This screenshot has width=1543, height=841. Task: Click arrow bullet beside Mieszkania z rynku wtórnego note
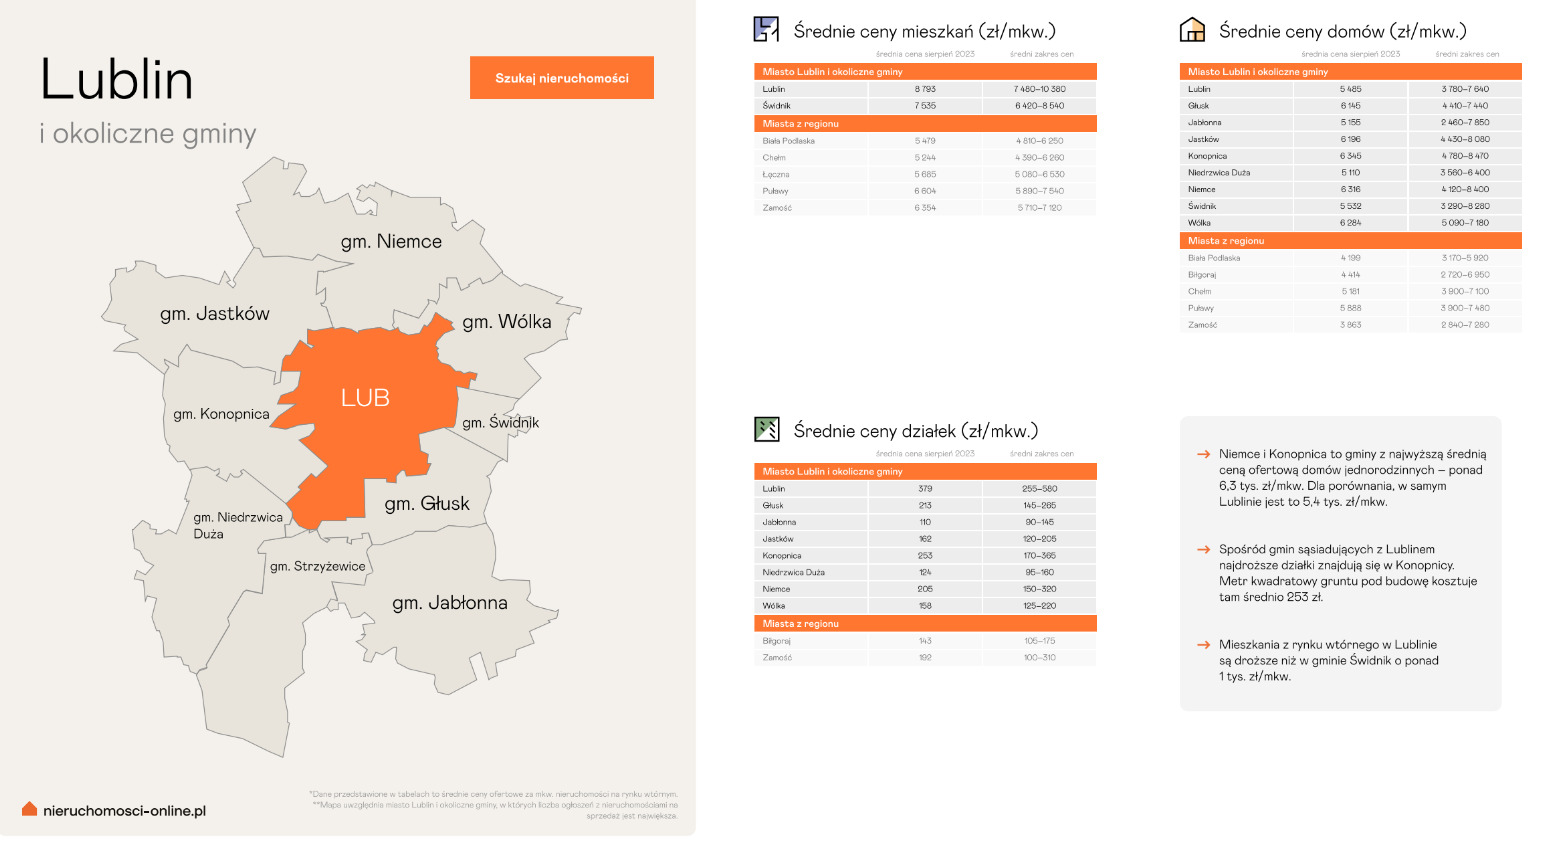pyautogui.click(x=1204, y=645)
